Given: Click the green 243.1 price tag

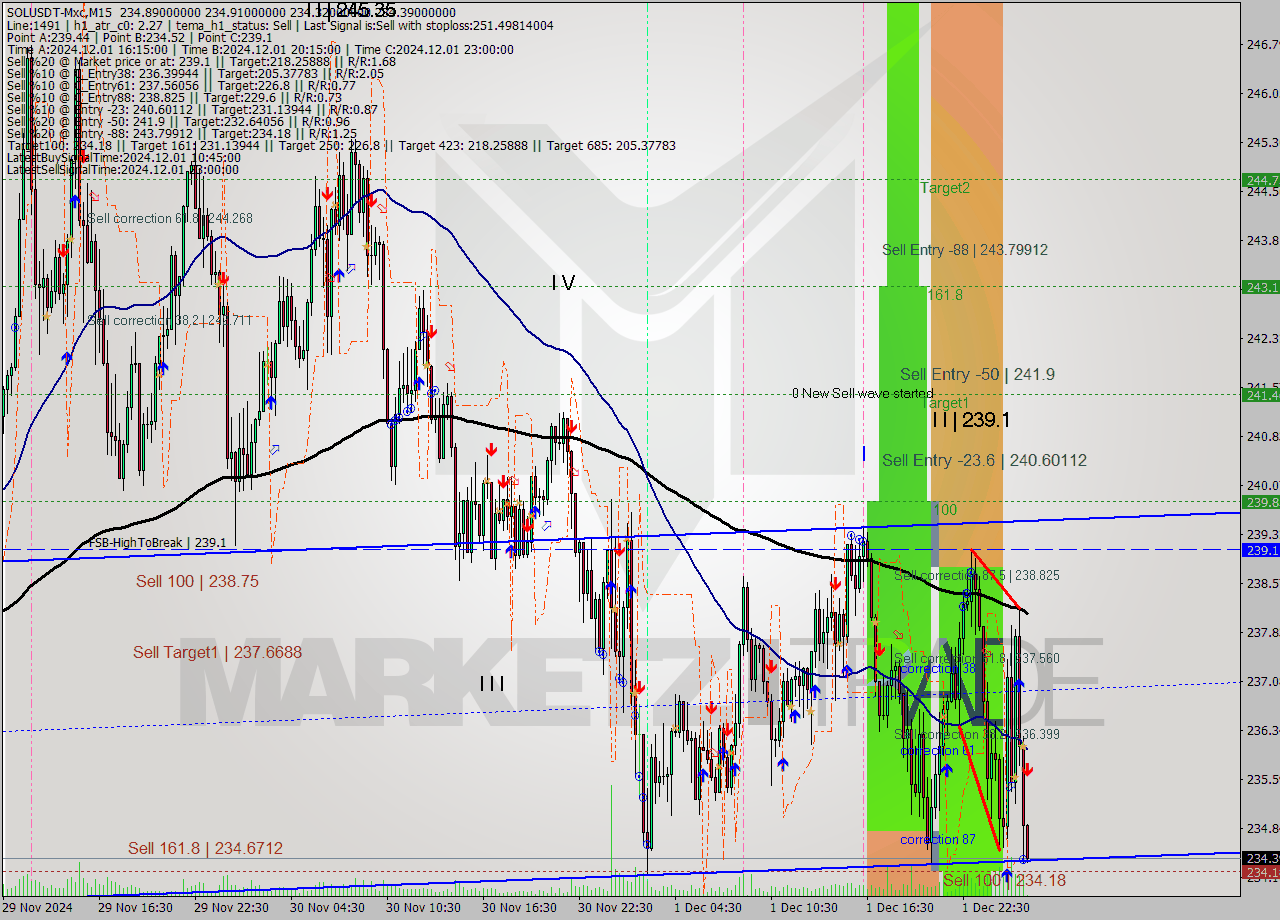Looking at the screenshot, I should click(x=1260, y=287).
